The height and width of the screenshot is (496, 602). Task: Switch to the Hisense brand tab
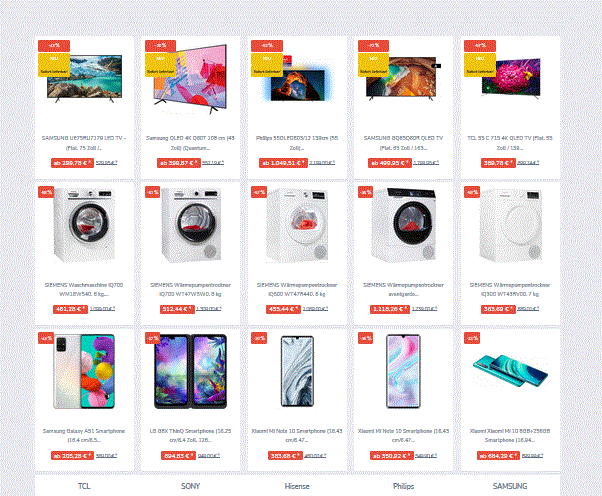point(297,486)
